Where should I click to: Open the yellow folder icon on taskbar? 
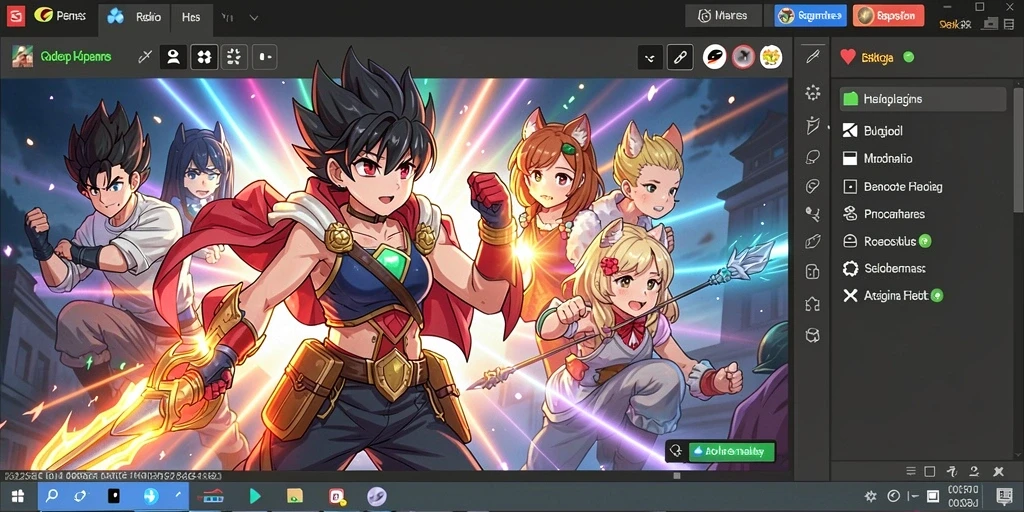point(295,496)
